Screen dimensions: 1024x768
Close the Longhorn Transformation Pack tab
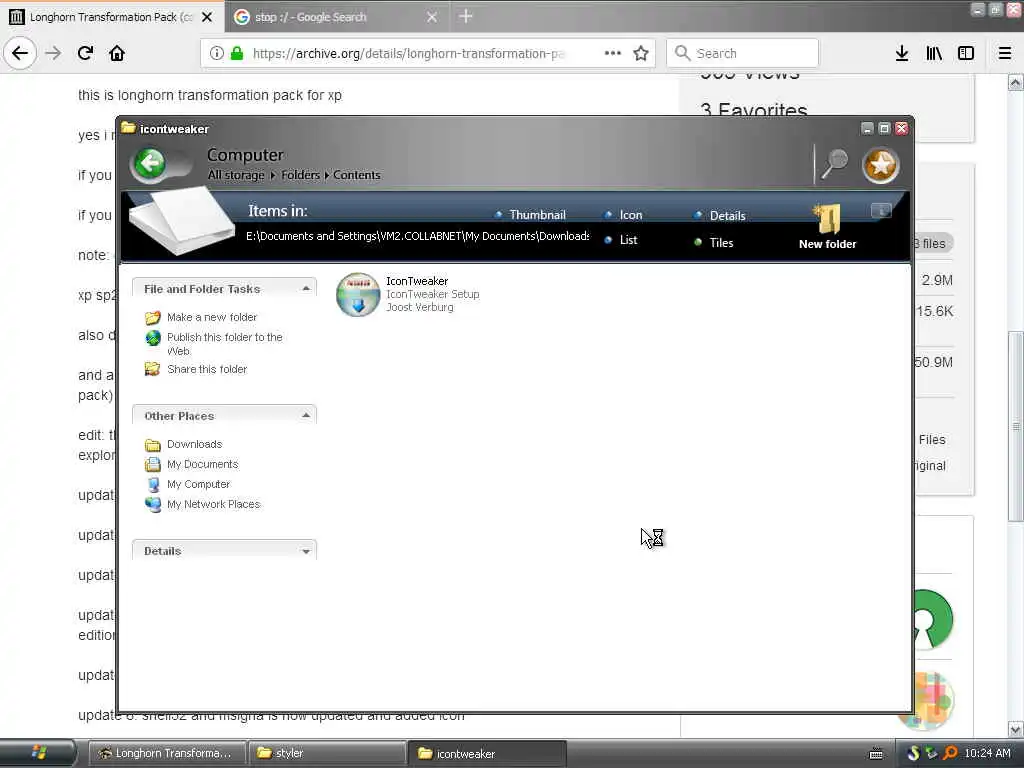click(207, 17)
